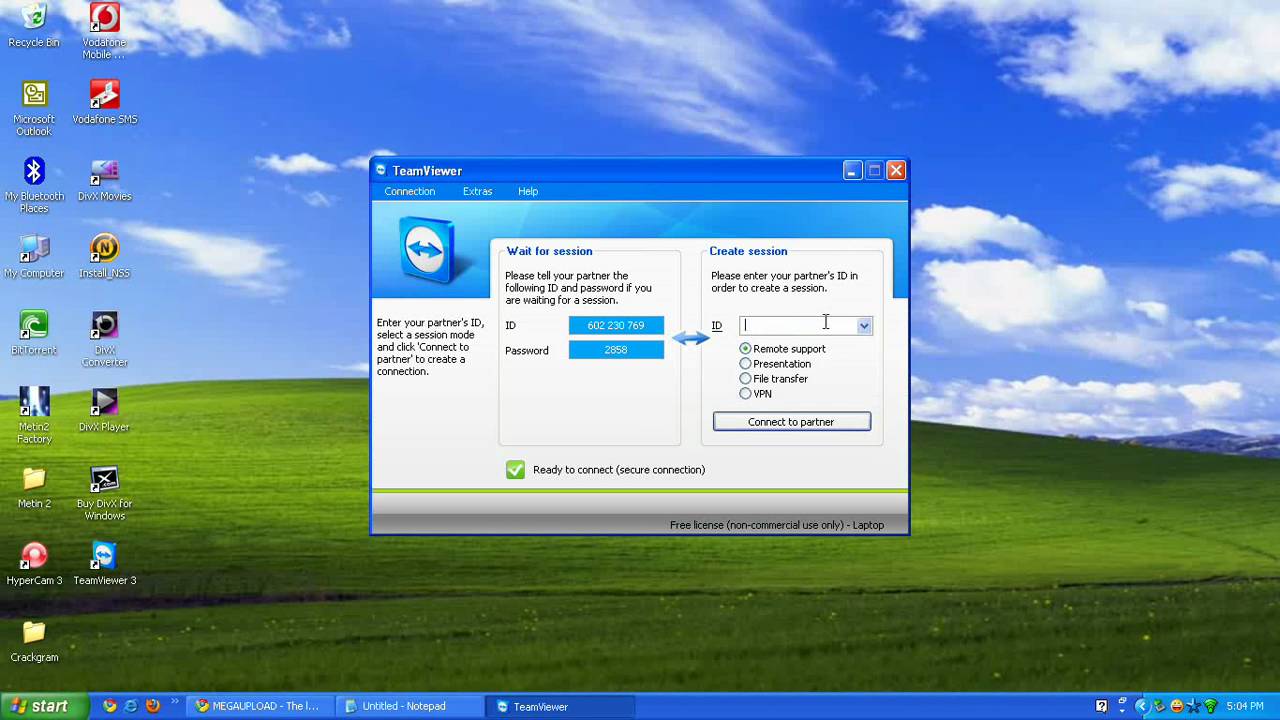Select the Install_NSS desktop icon

[x=104, y=257]
